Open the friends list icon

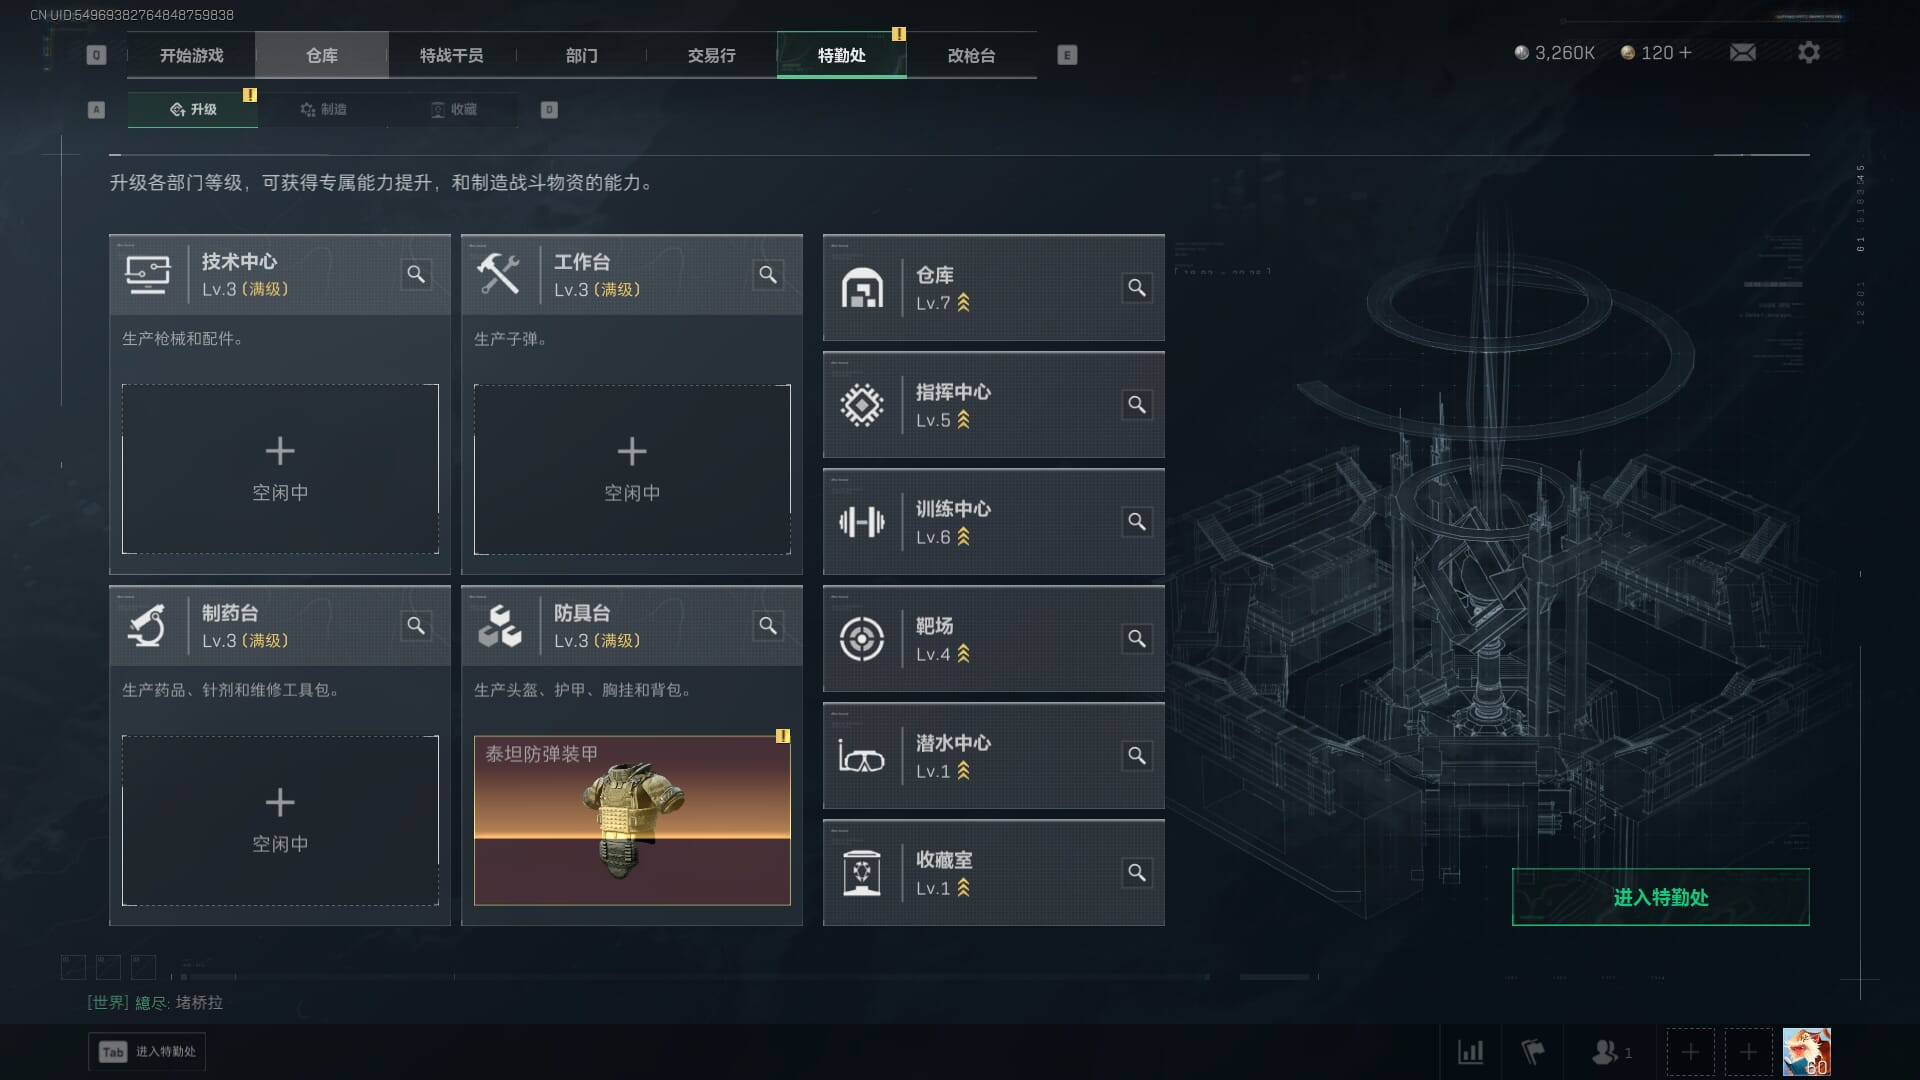click(1611, 1052)
